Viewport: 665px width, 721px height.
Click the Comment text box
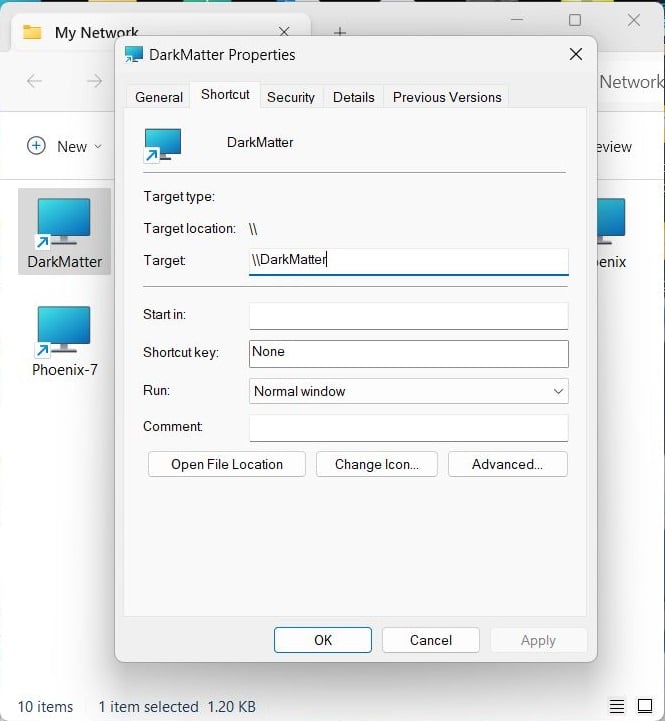tap(408, 428)
